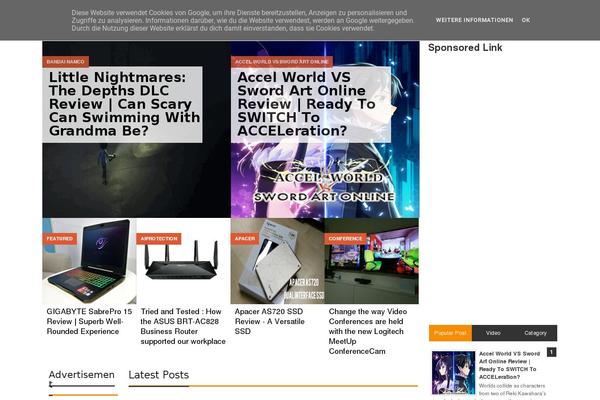600x400 pixels.
Task: Open sidebar popular post Accel World title
Action: tap(510, 365)
